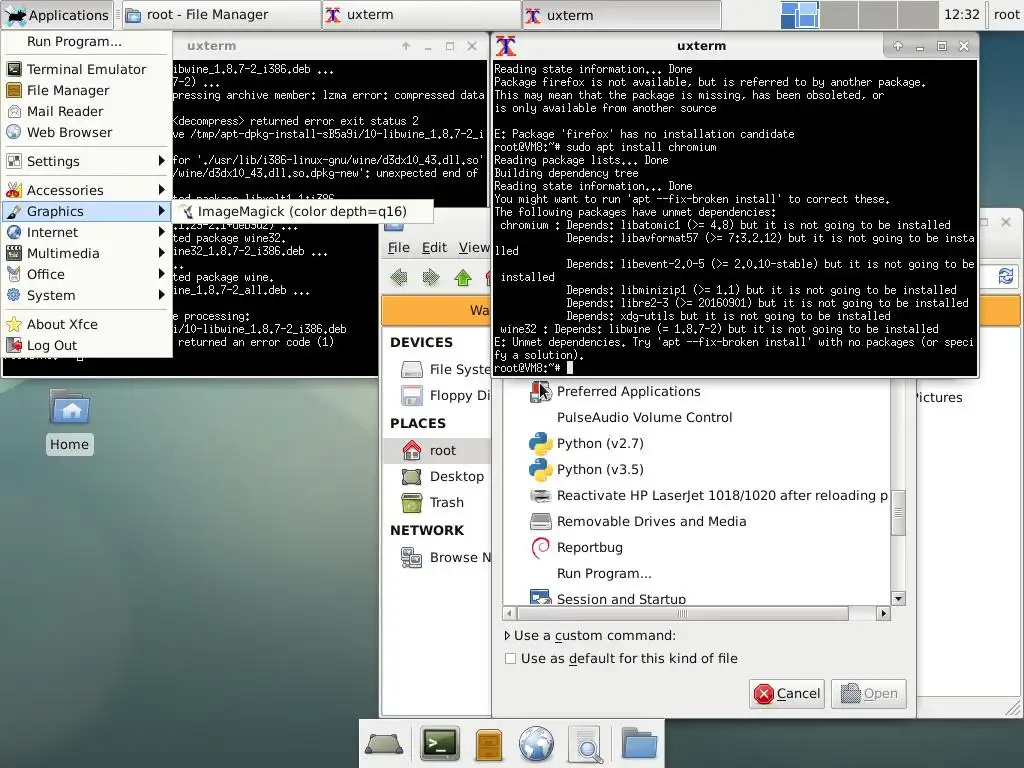Click the Cancel button
This screenshot has height=768, width=1024.
(787, 694)
